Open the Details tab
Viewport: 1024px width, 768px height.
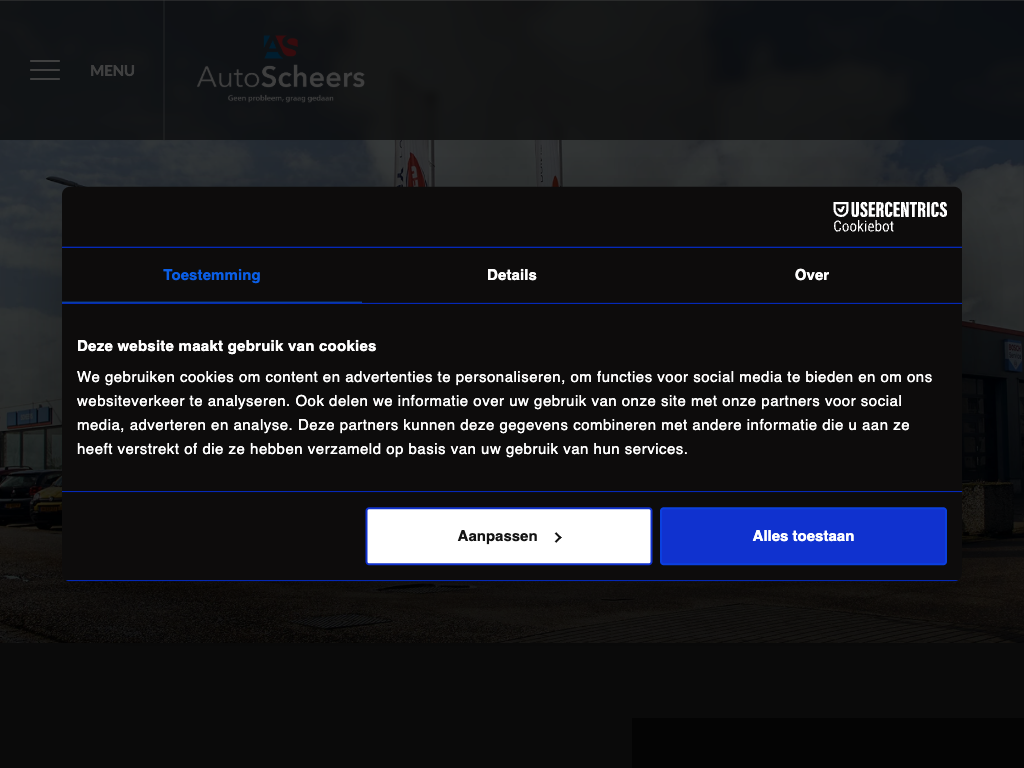[512, 275]
